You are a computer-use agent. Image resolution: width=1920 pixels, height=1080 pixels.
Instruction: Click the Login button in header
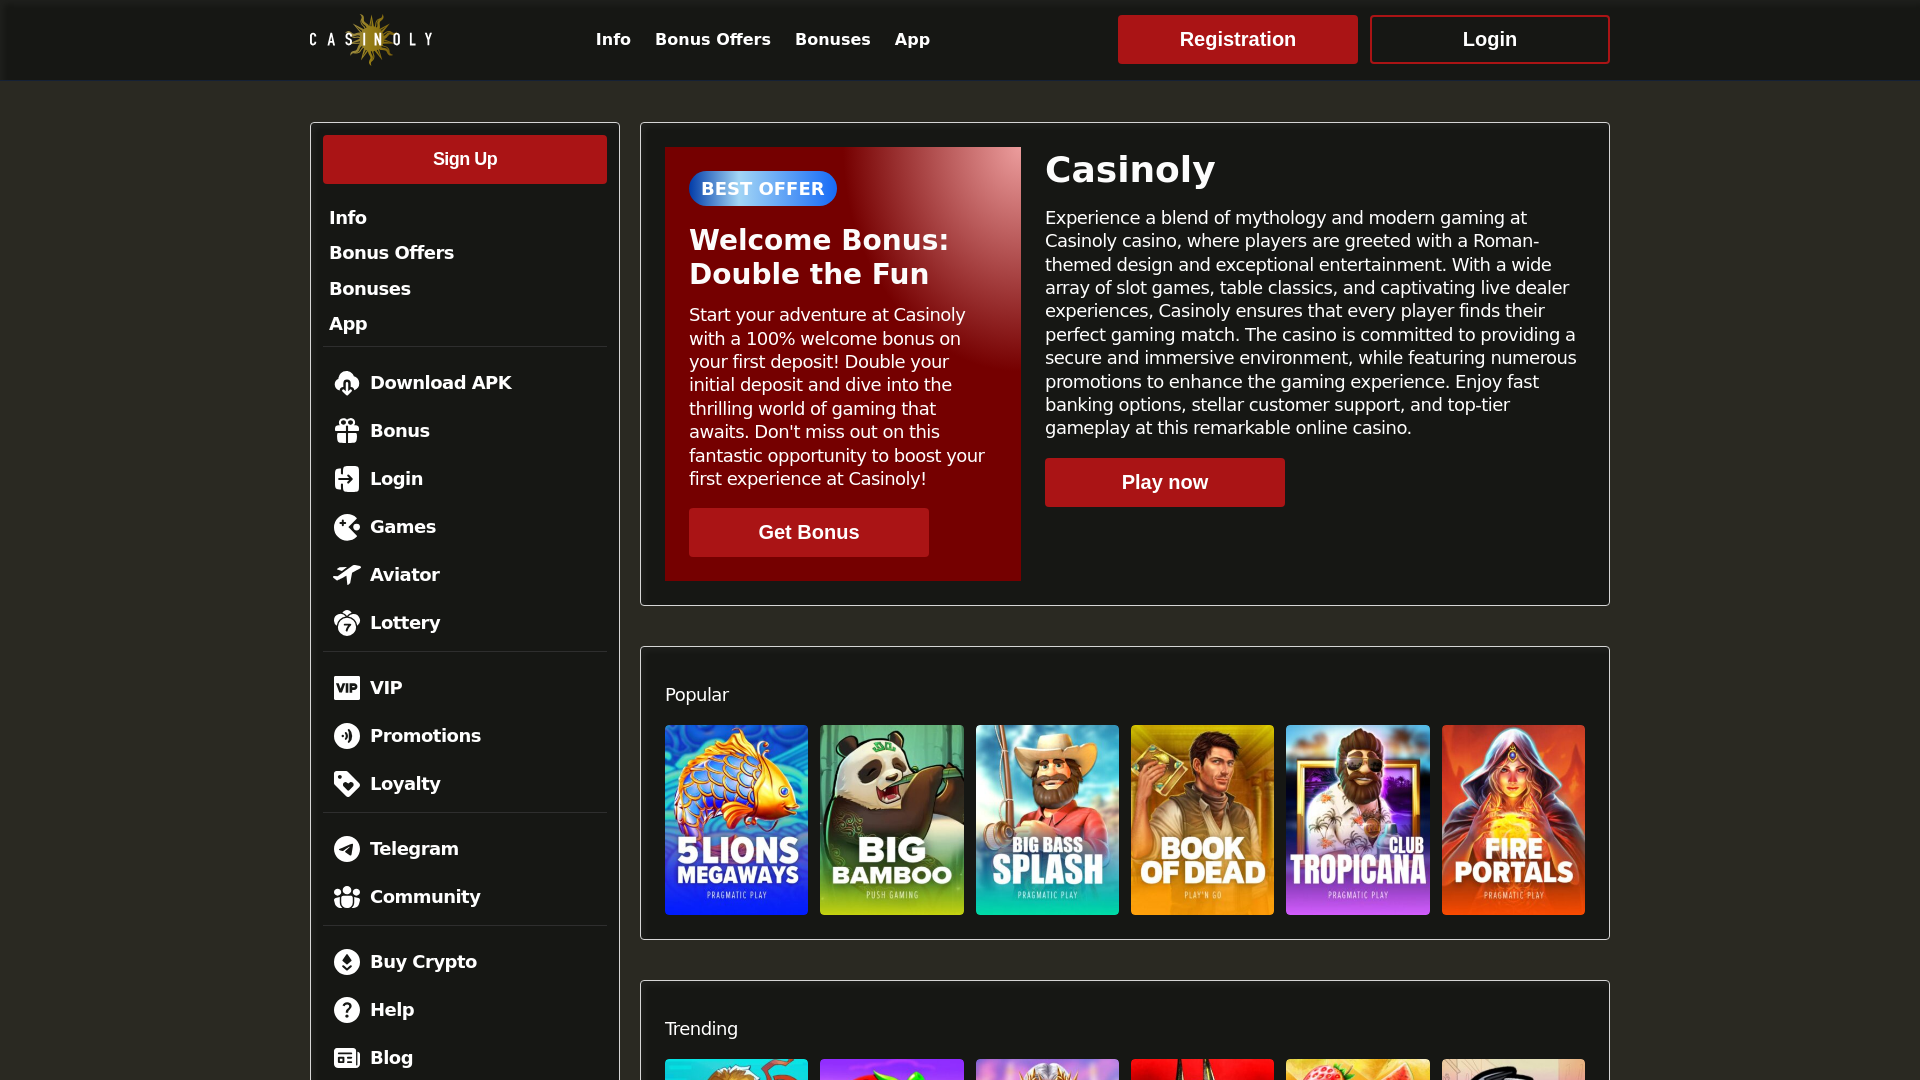pos(1490,39)
